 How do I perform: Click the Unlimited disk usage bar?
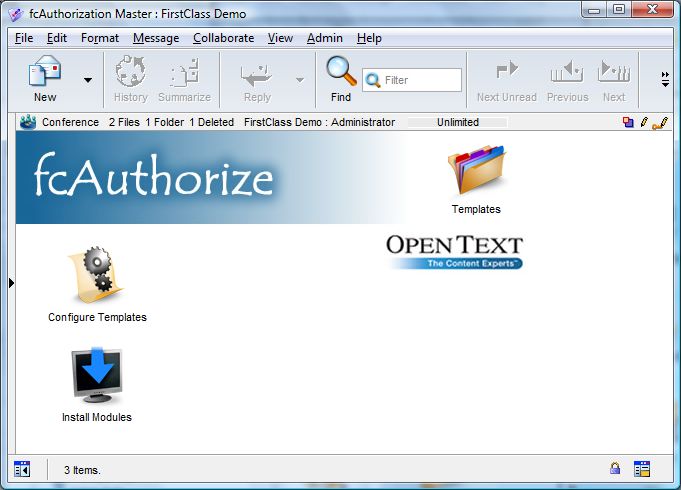pos(457,122)
